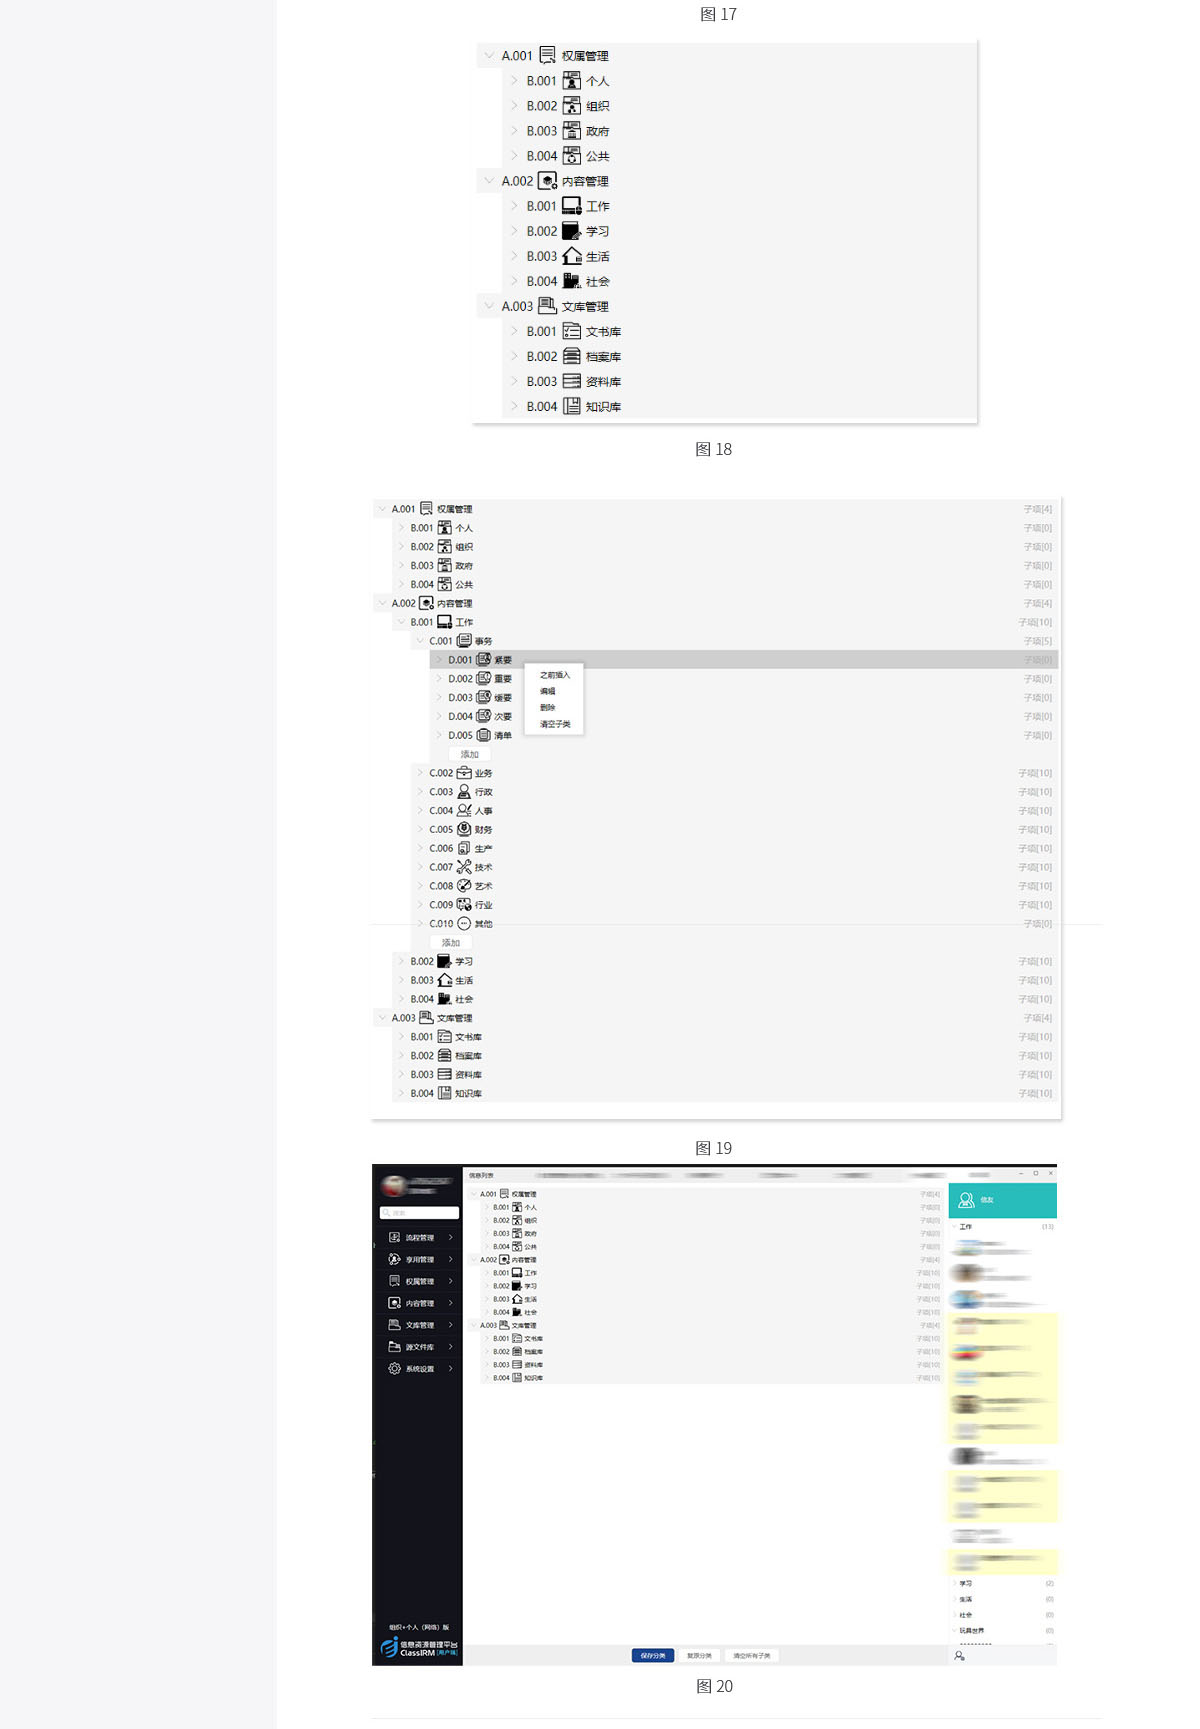The width and height of the screenshot is (1200, 1729).
Task: Click the 政府 icon in Figure 18
Action: point(571,131)
